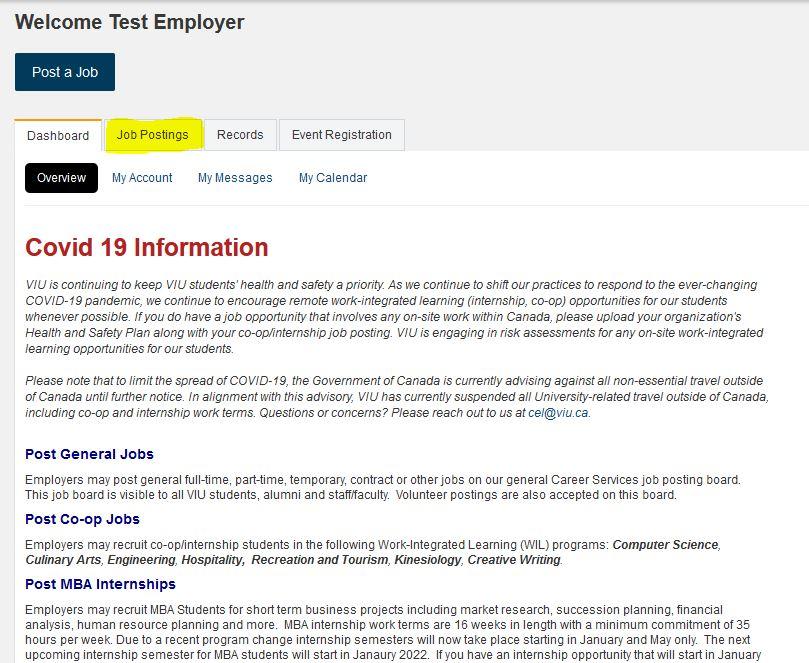This screenshot has height=663, width=809.
Task: Click the Post MBA Internships link
Action: click(x=100, y=584)
